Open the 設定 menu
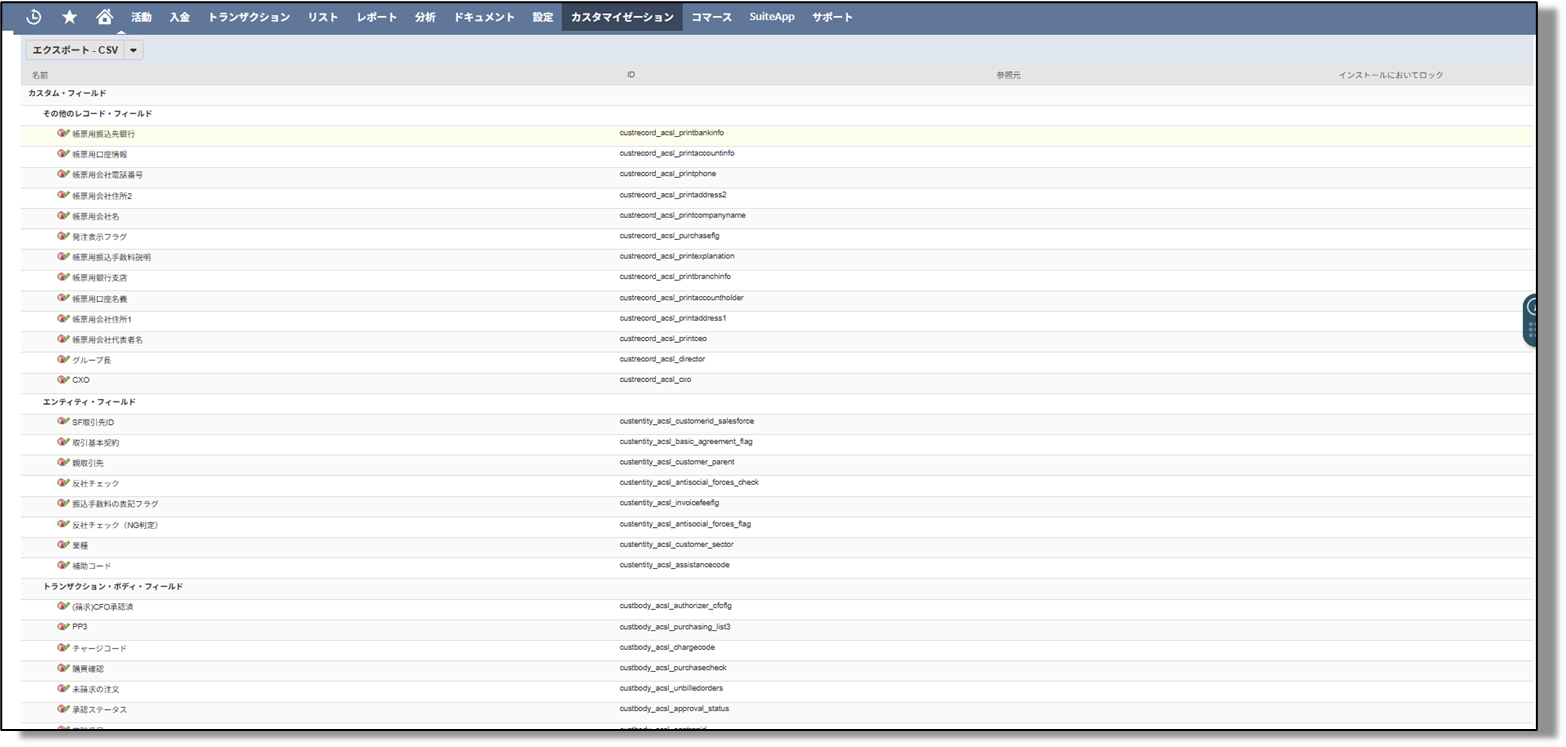Screen dimensions: 1566x747 pyautogui.click(x=543, y=17)
